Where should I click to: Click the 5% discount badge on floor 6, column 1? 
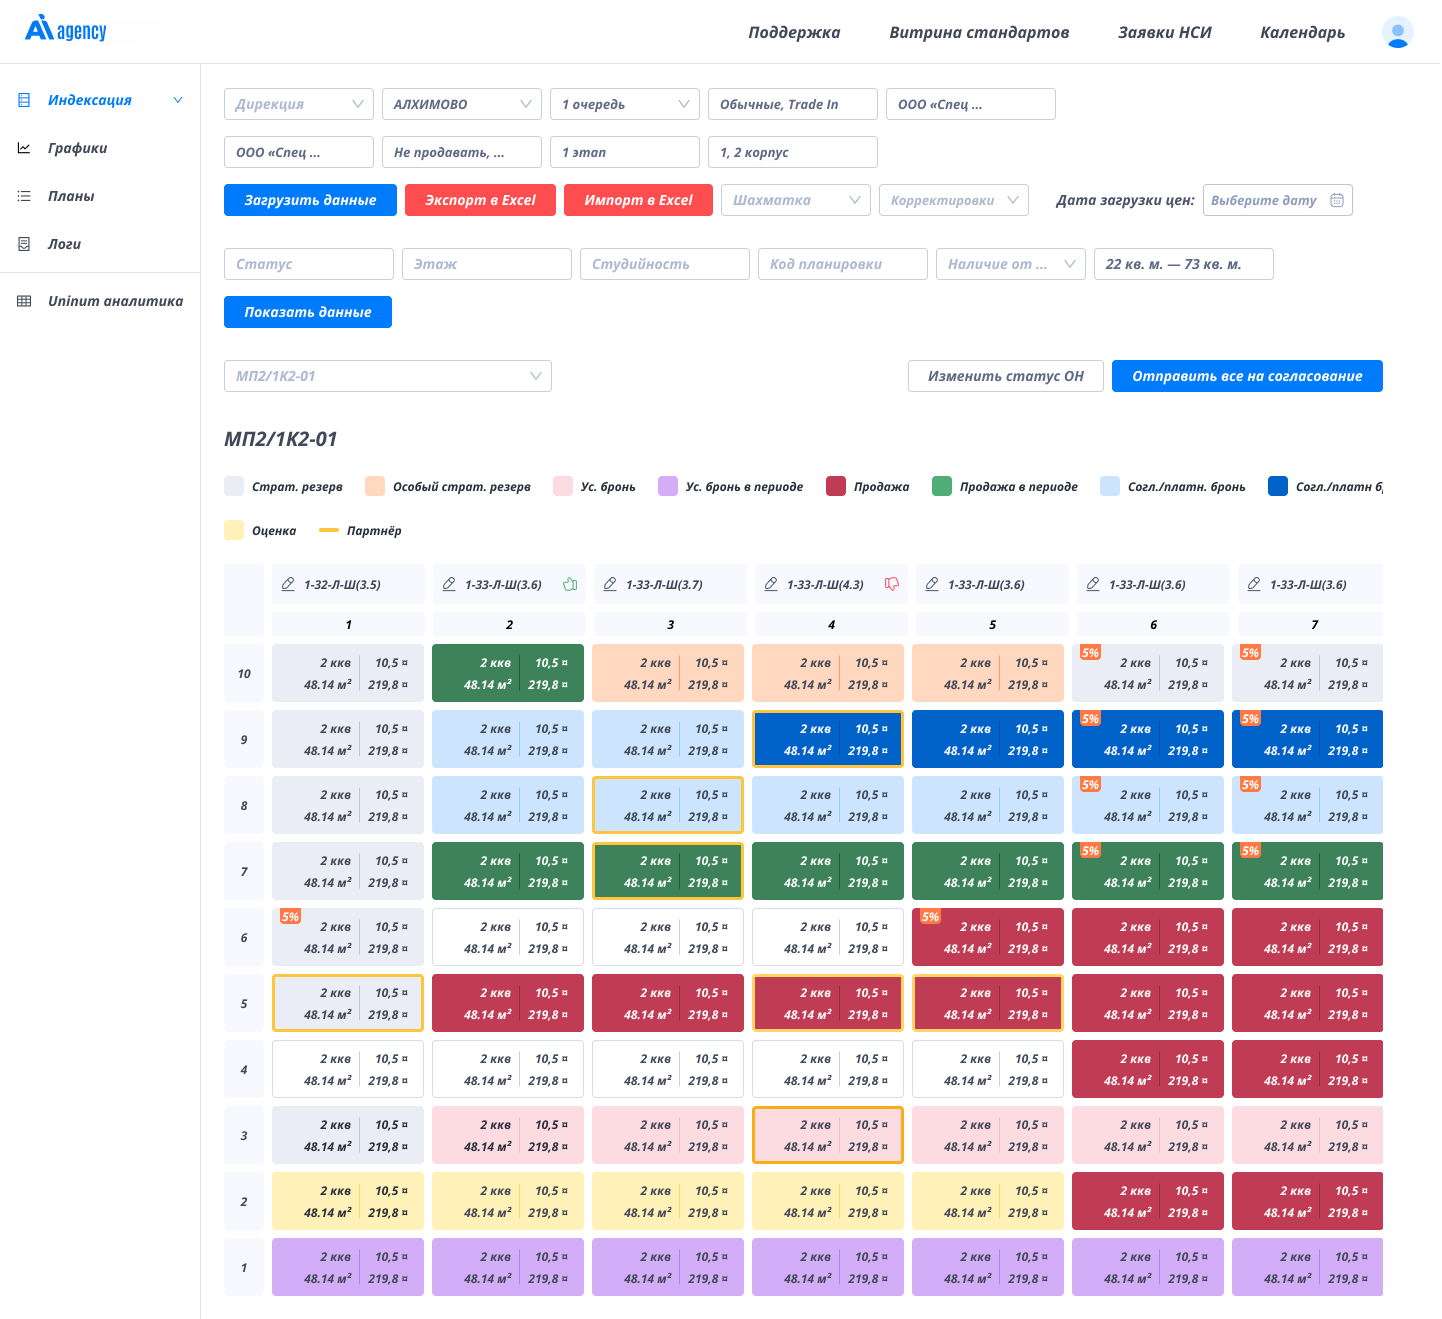pyautogui.click(x=290, y=916)
